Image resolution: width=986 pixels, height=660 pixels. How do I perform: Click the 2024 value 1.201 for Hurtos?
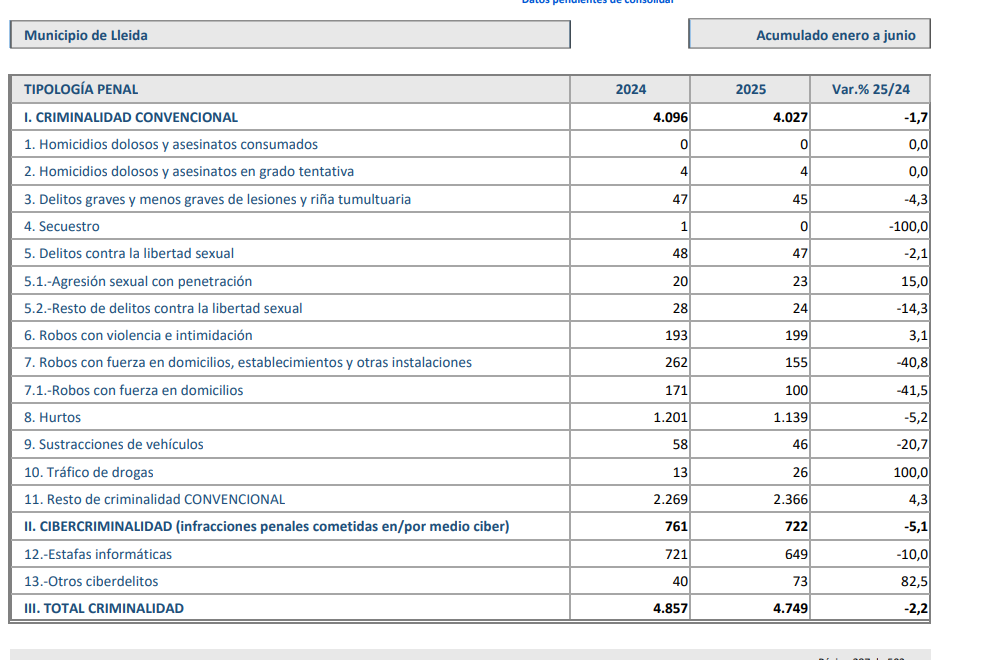click(670, 417)
